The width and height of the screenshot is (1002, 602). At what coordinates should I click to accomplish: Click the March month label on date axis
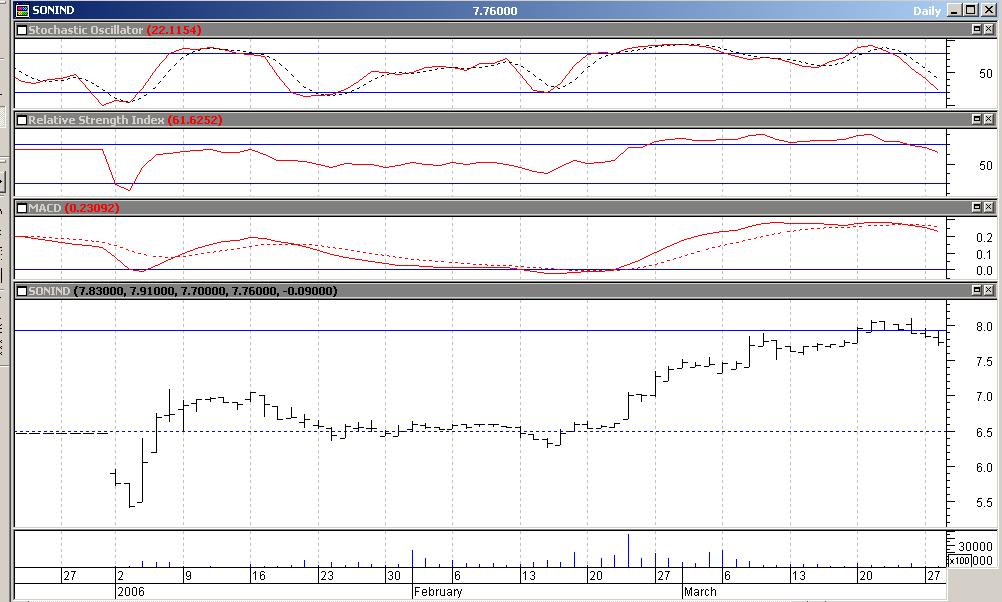700,592
